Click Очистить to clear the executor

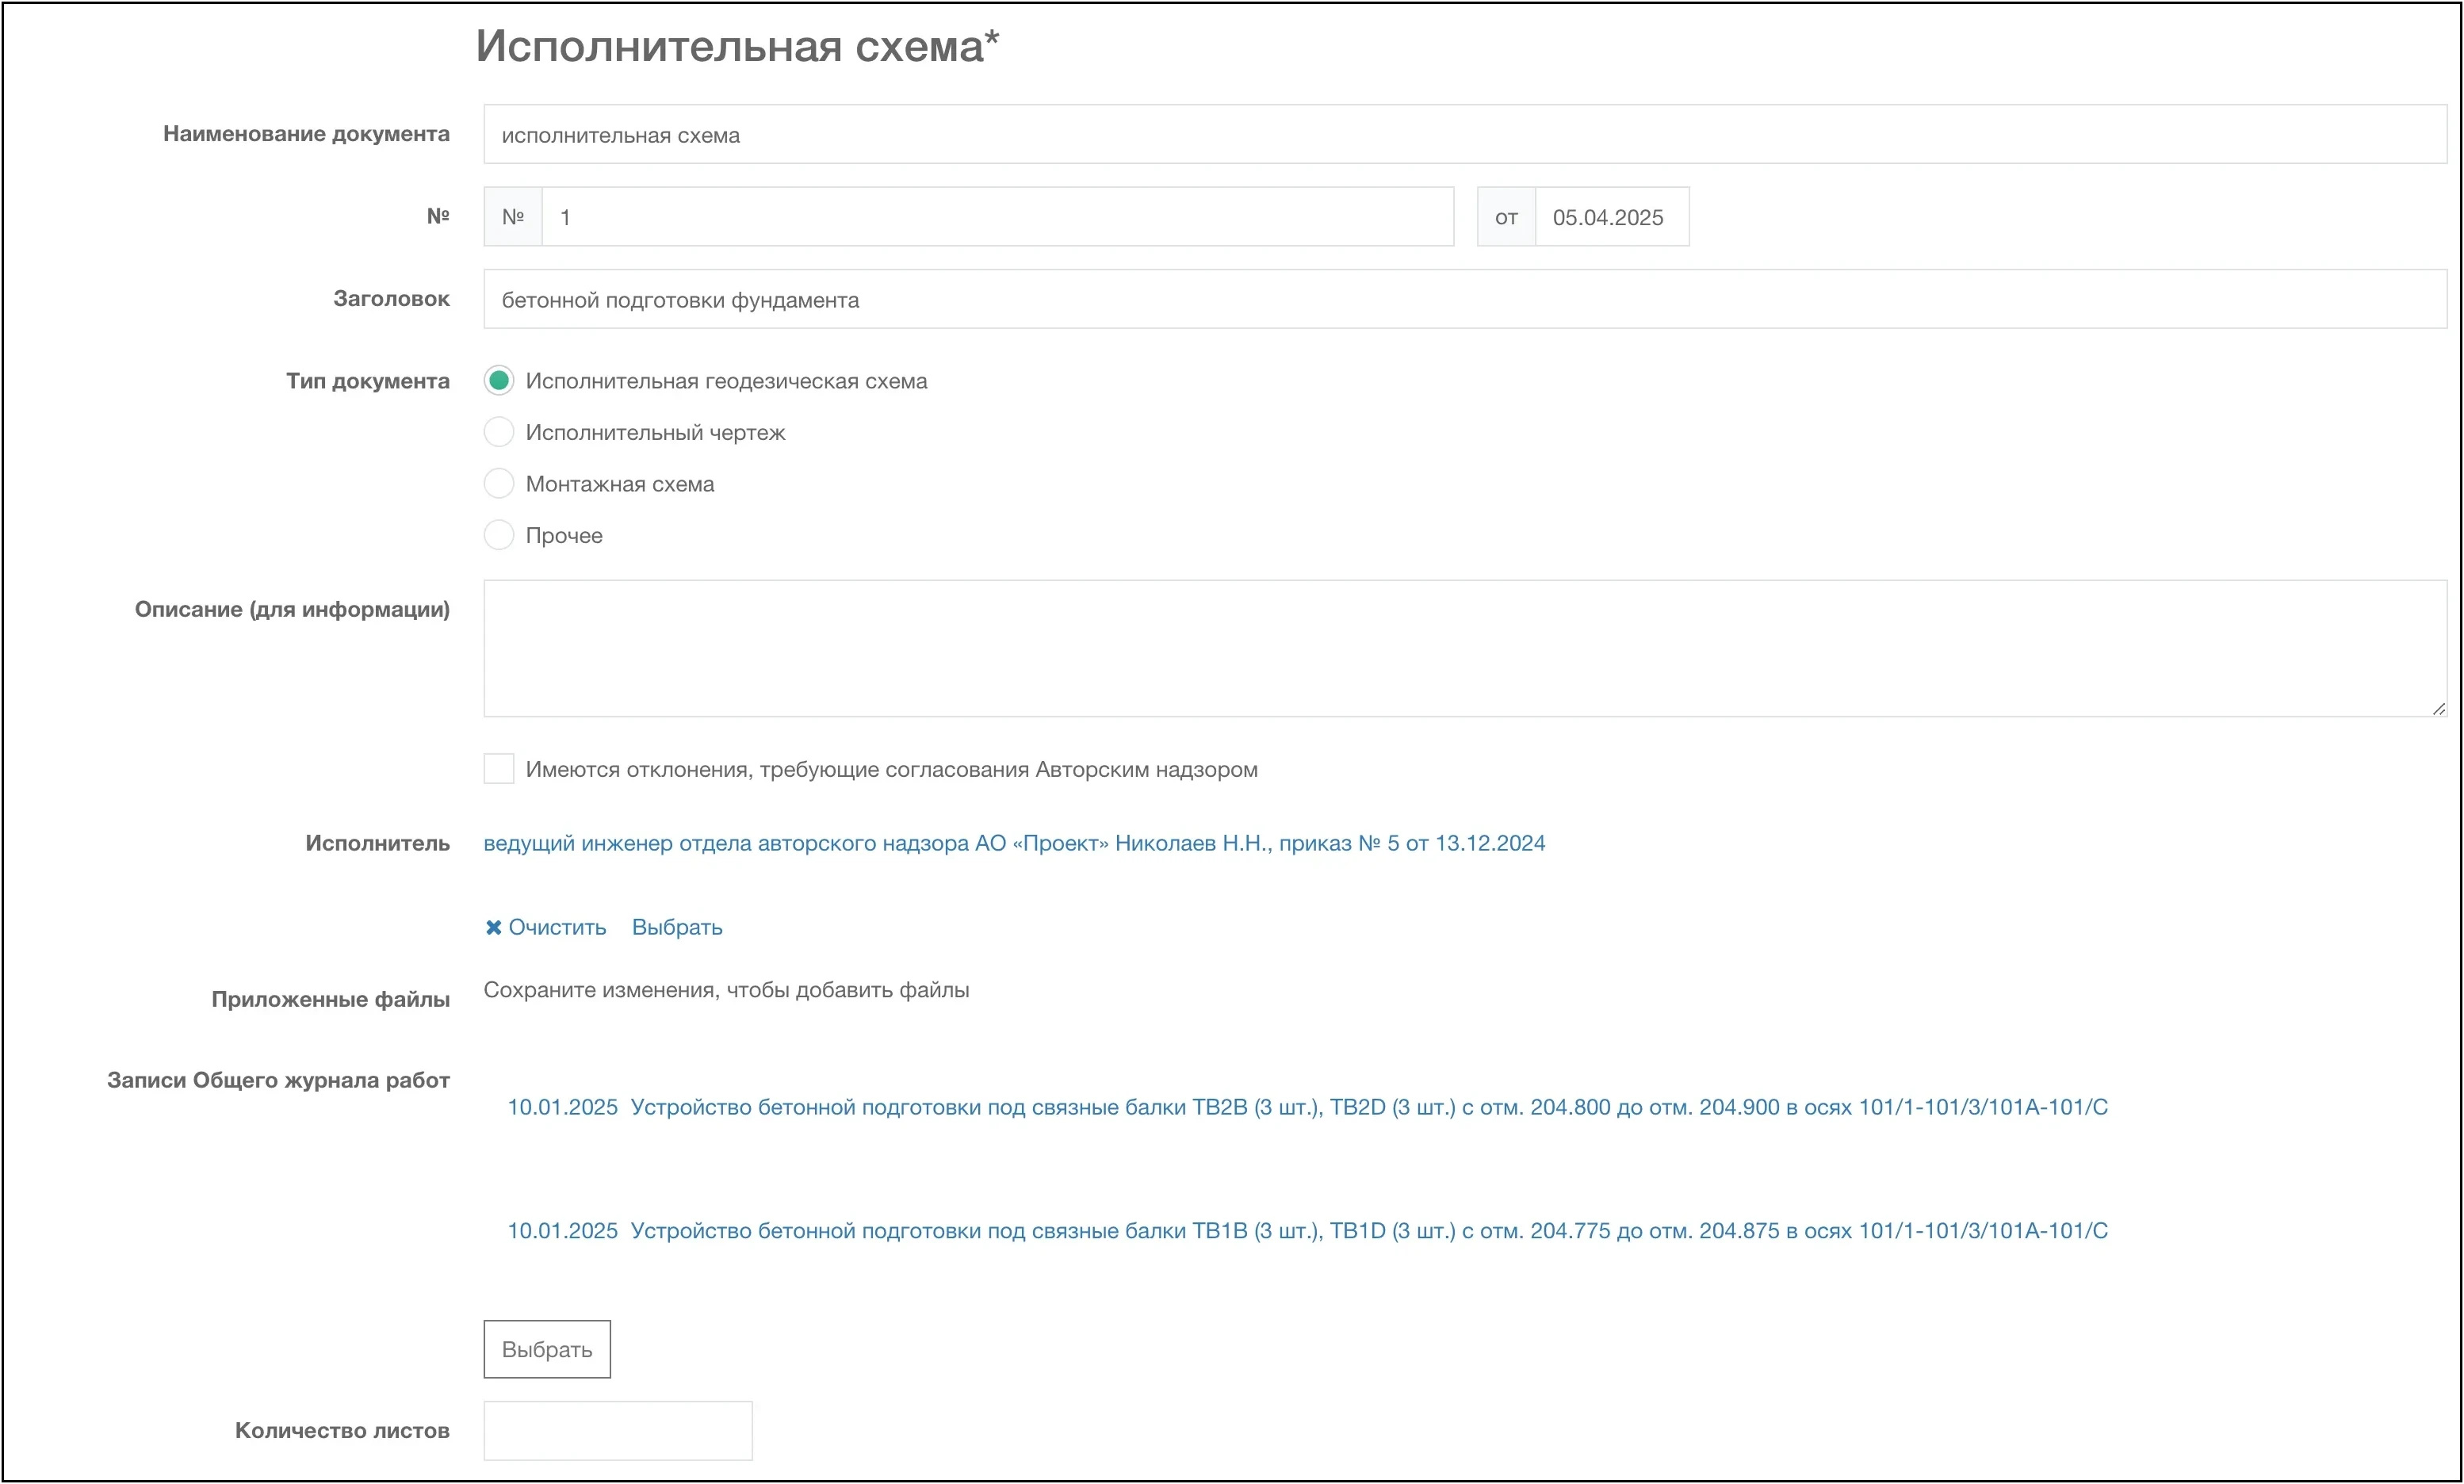point(556,927)
